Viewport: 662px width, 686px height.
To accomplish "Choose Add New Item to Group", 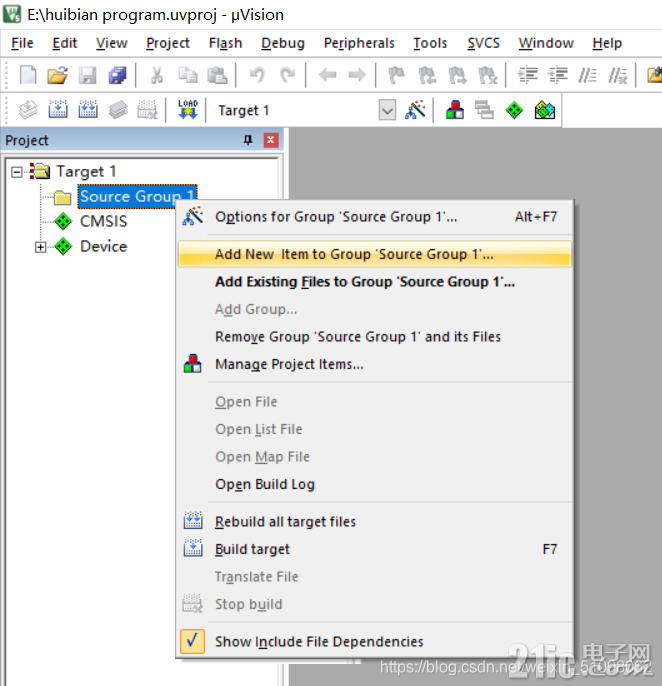I will [x=375, y=254].
